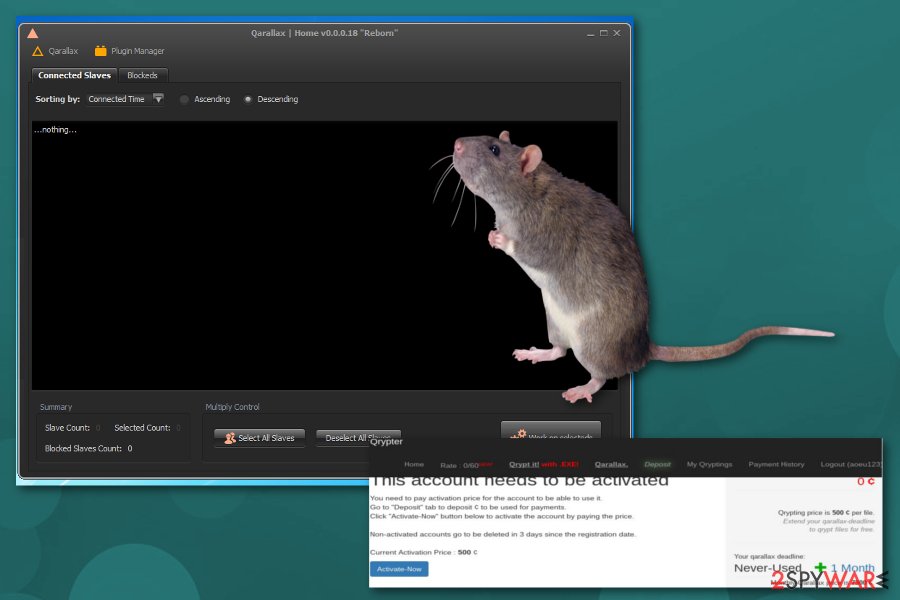900x600 pixels.
Task: Close the Qarallax window
Action: [616, 33]
